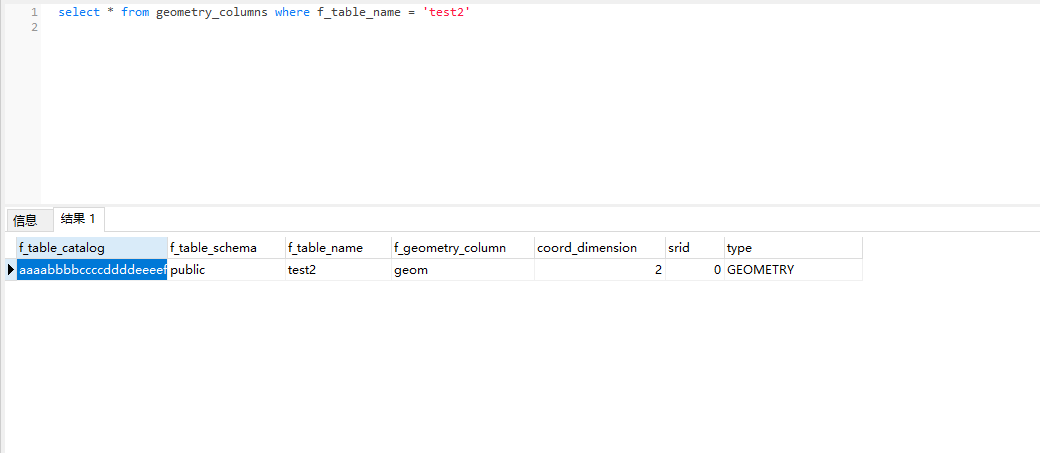The image size is (1040, 453).
Task: Click the srid column header
Action: pos(695,248)
